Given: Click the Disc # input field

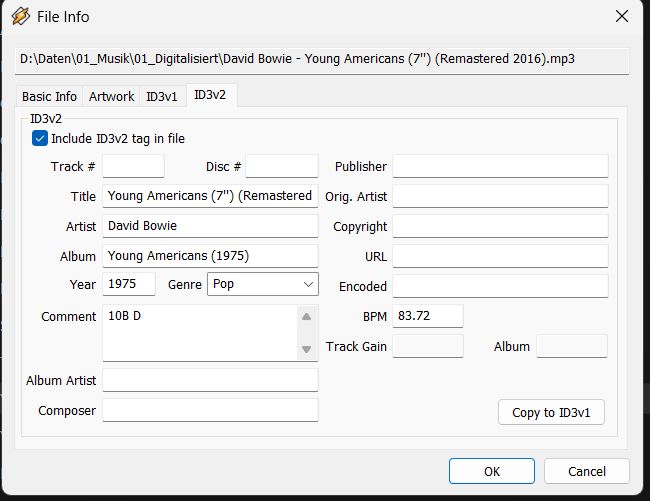Looking at the screenshot, I should [282, 166].
